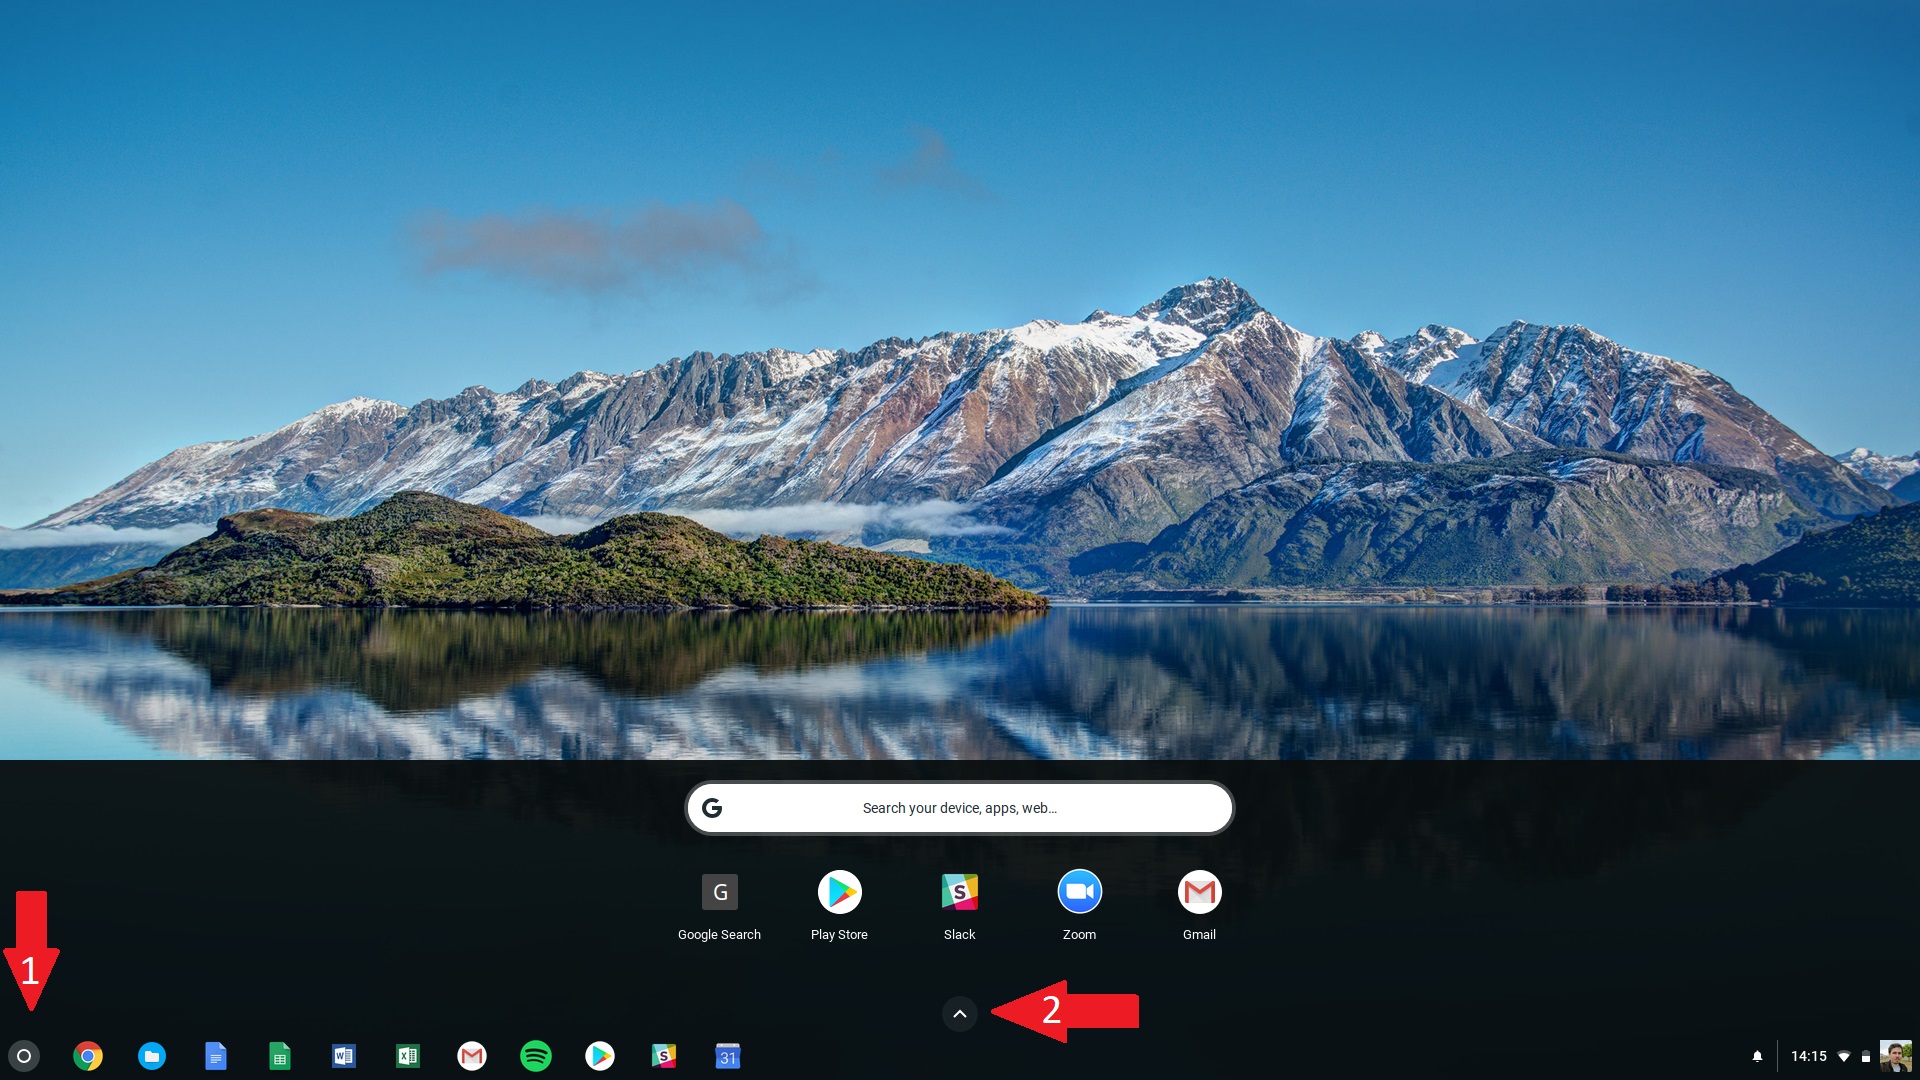The width and height of the screenshot is (1920, 1080).
Task: Open Chrome browser from taskbar
Action: [x=87, y=1055]
